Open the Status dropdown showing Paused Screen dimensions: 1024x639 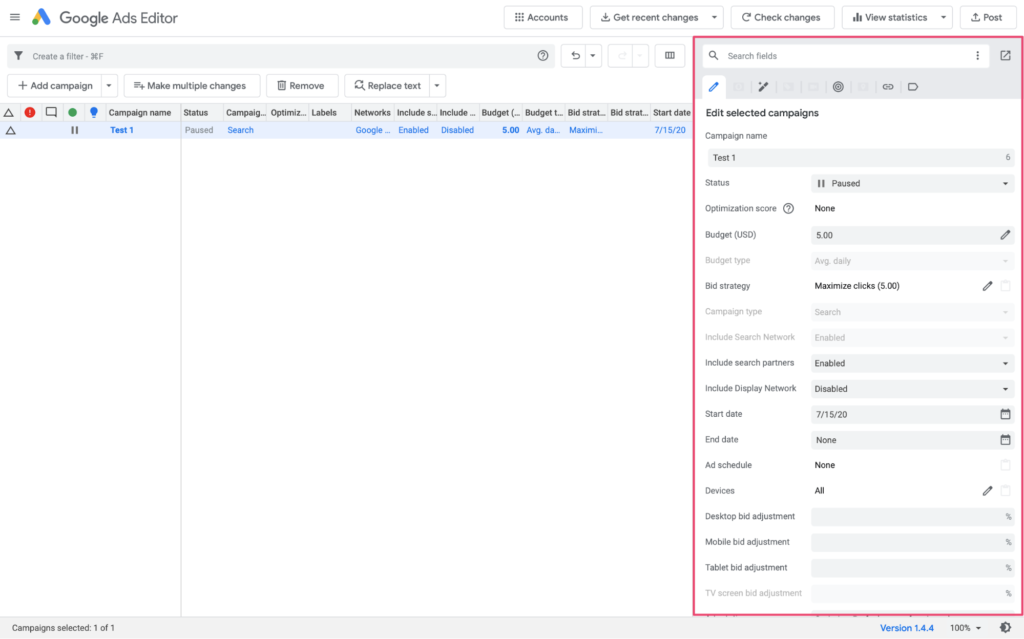912,182
